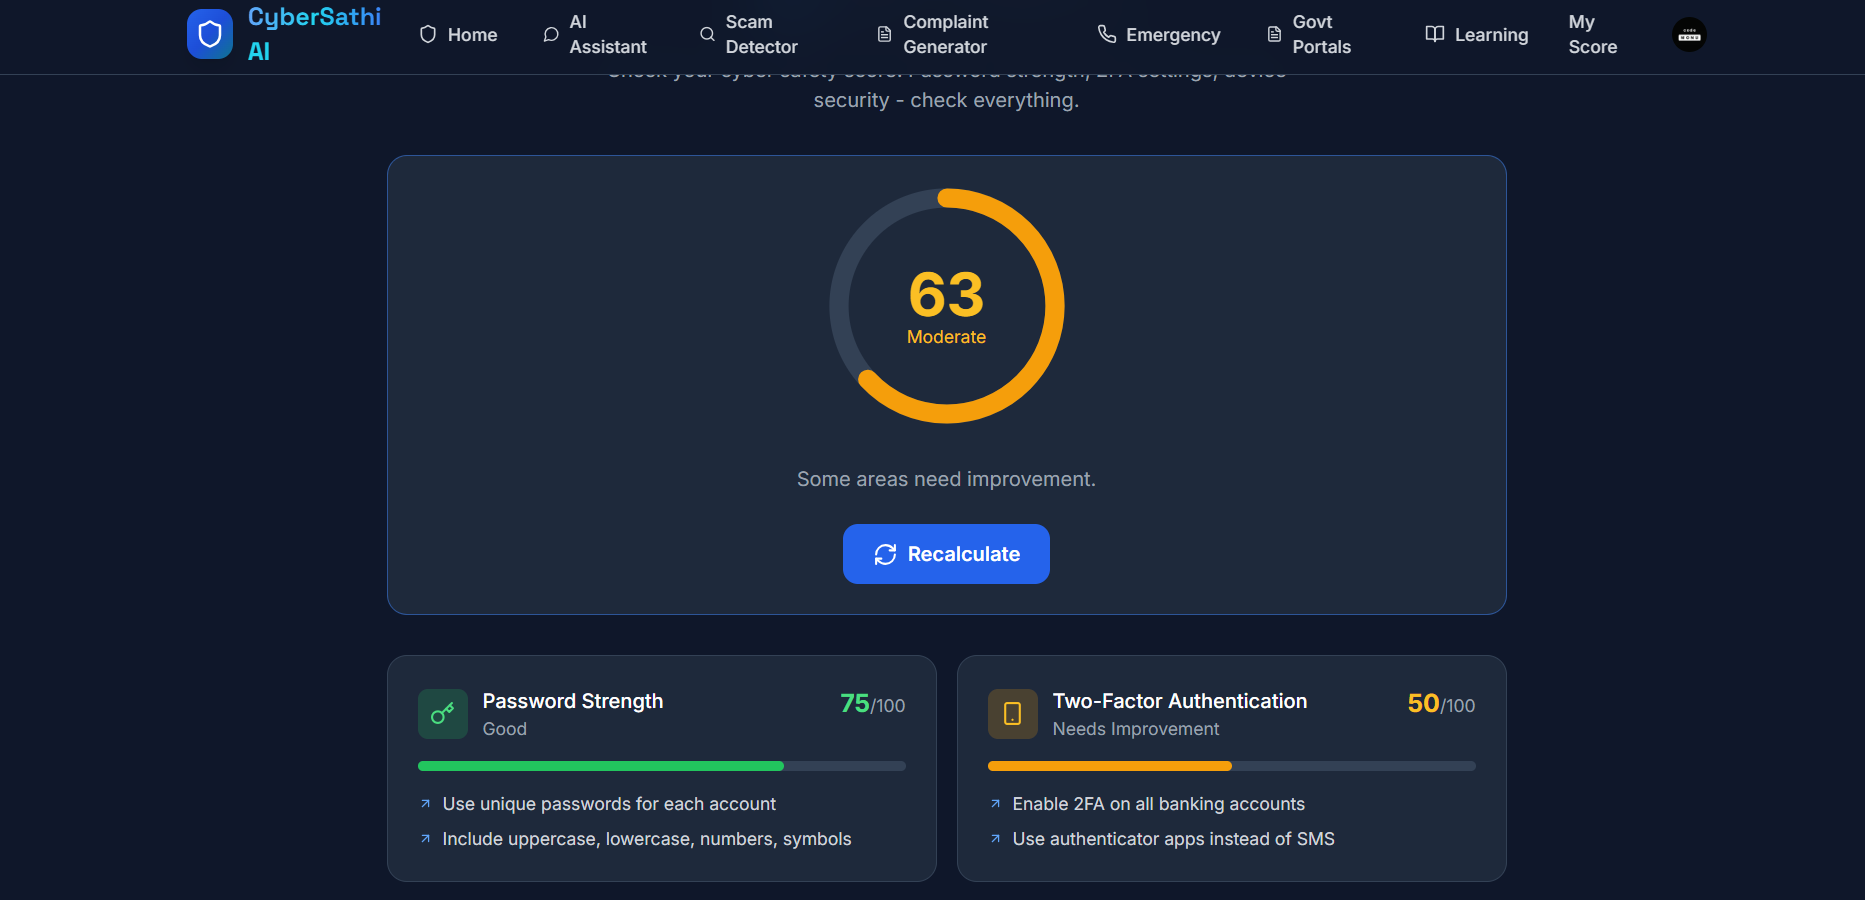Click the CyberSathi AI brand text link

(314, 34)
